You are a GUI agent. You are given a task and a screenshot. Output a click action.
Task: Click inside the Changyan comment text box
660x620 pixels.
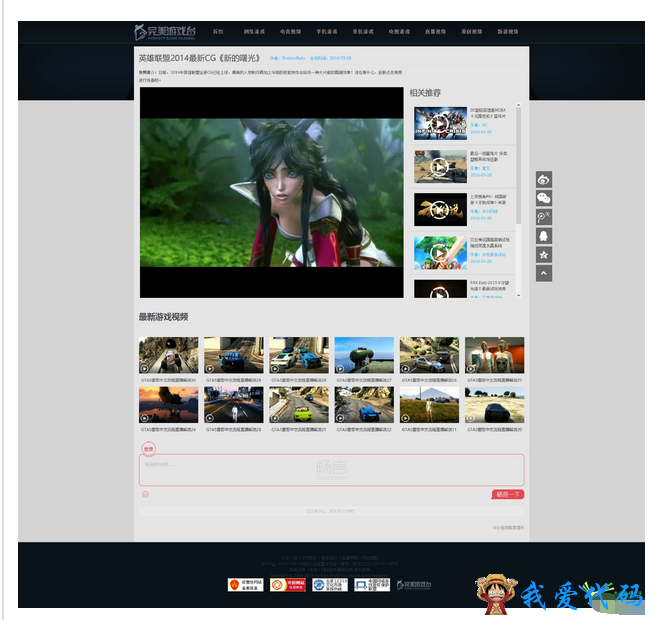(x=331, y=470)
